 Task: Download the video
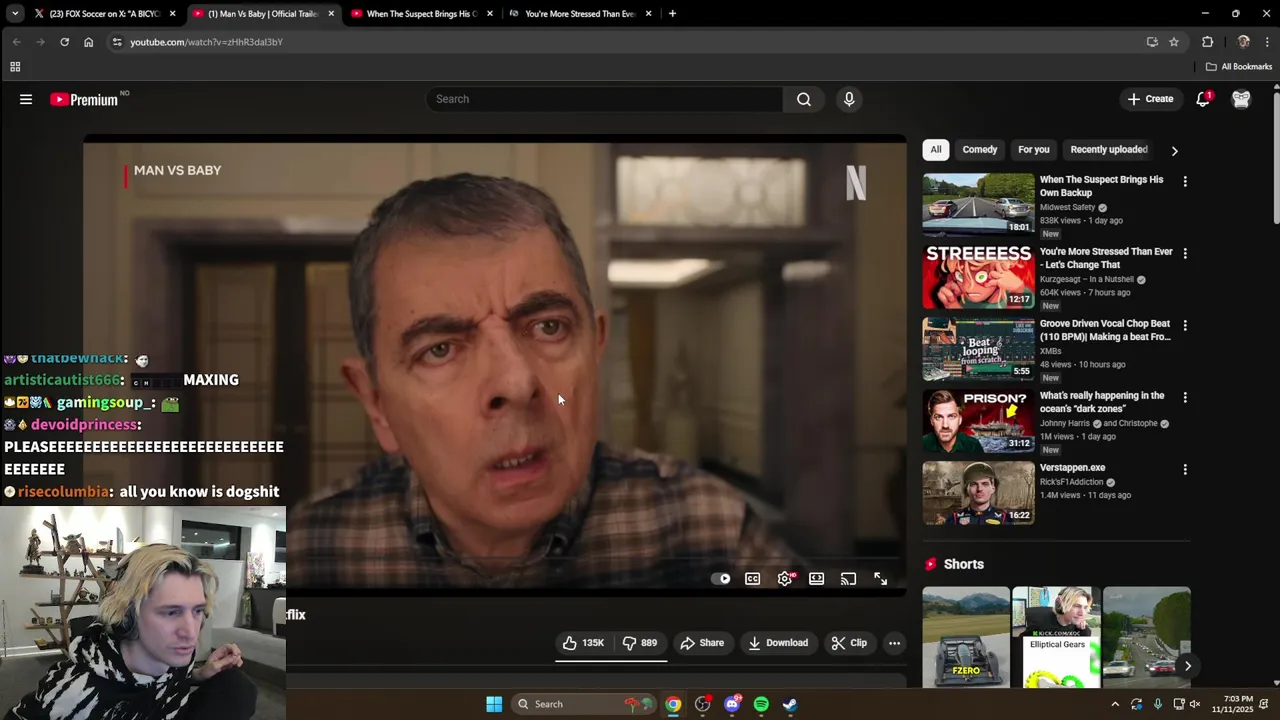(778, 643)
